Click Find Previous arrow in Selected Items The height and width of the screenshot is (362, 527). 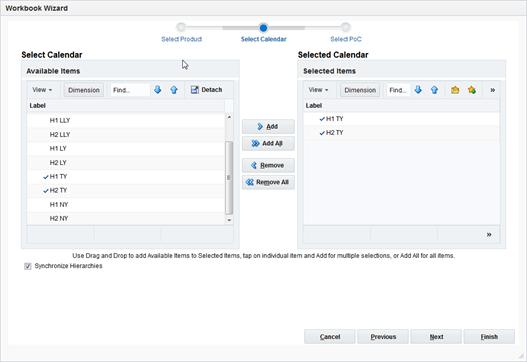tap(434, 90)
